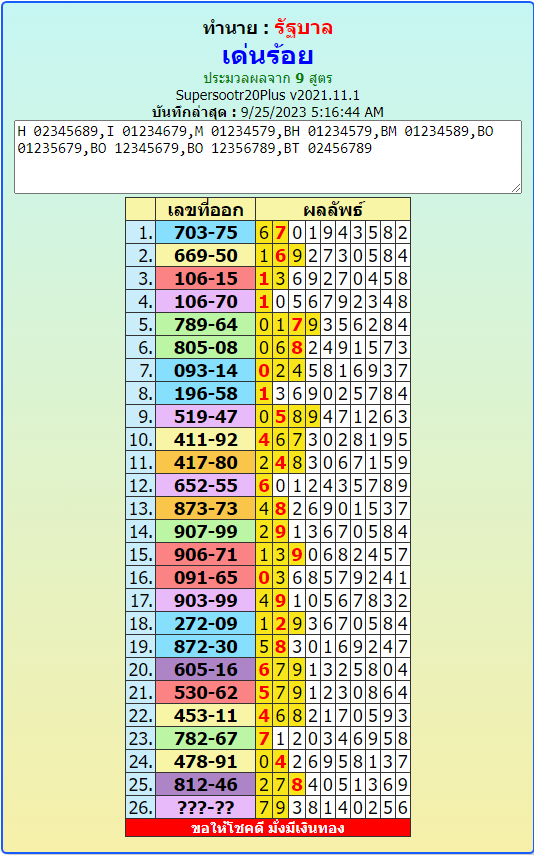Click the first predicted digit 7 in row 26
The image size is (534, 855).
point(264,808)
